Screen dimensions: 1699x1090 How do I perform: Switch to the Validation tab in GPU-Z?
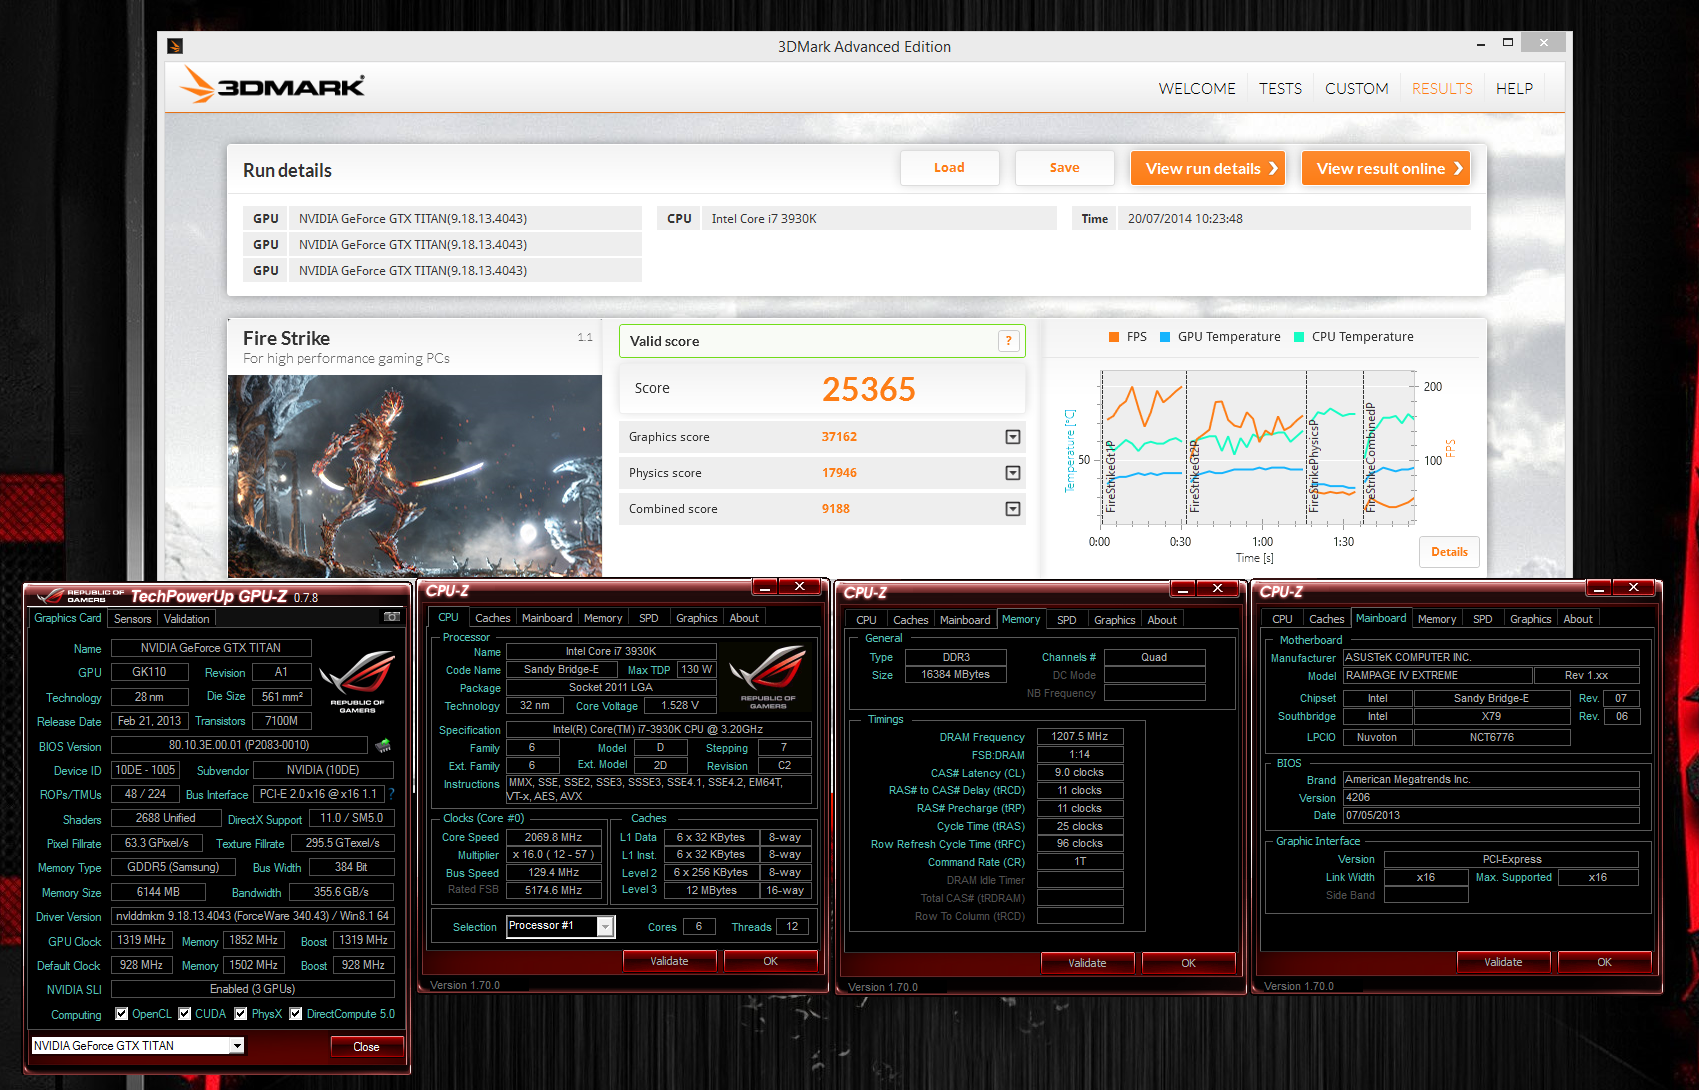187,619
